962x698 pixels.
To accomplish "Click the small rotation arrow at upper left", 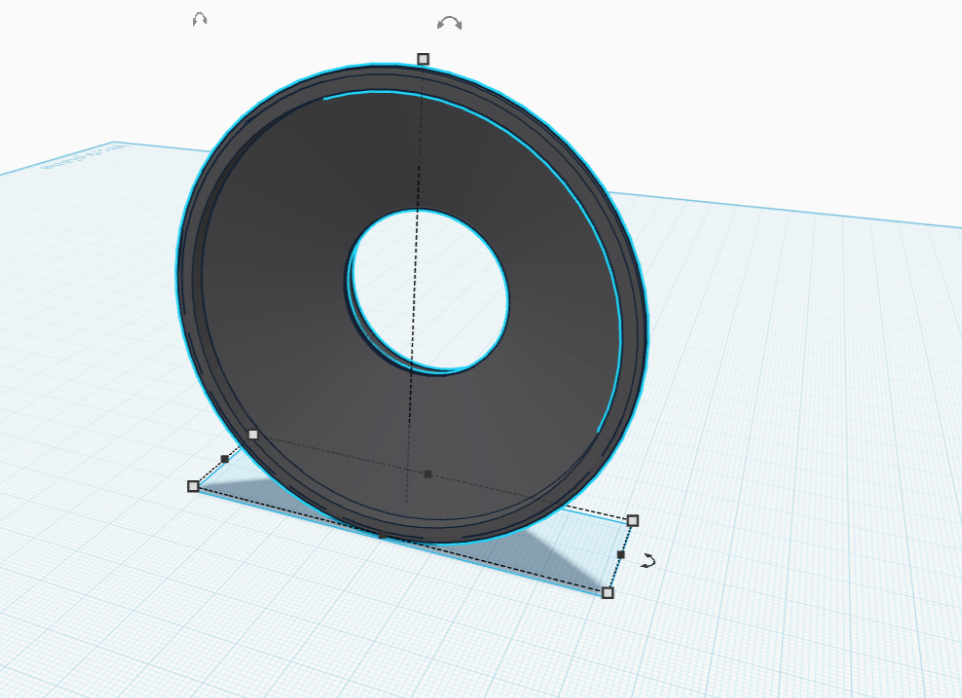I will [200, 19].
